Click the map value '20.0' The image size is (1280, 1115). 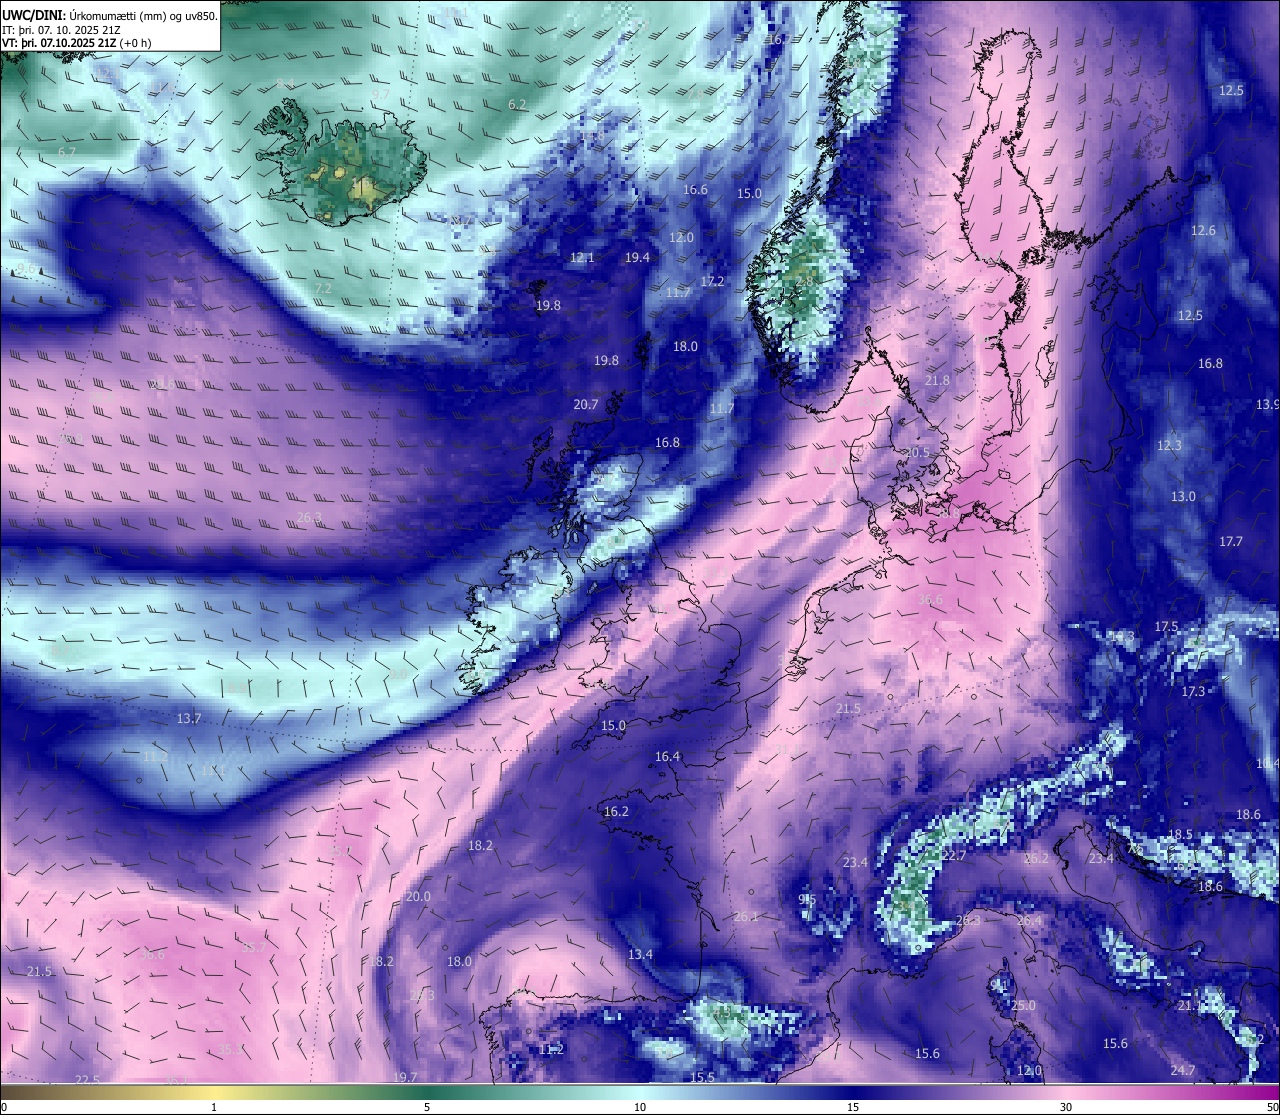point(418,896)
